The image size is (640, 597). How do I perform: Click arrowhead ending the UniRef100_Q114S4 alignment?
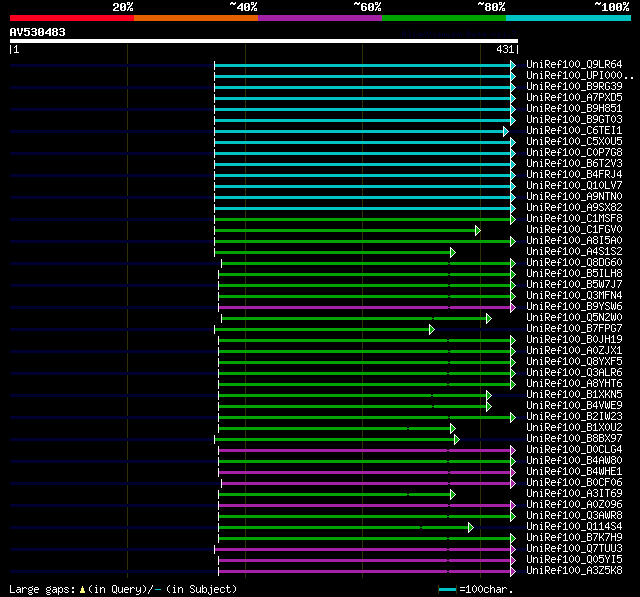tap(471, 528)
